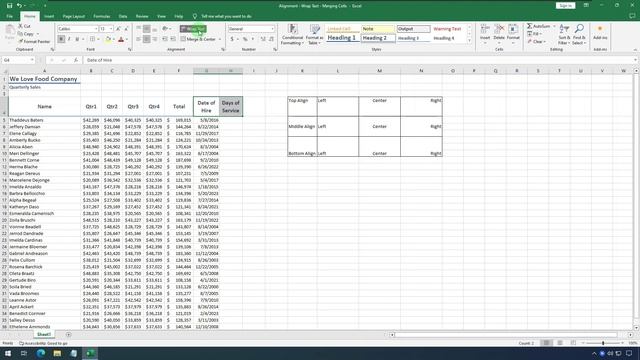Click the Fill Color bucket swatch
This screenshot has width=640, height=360.
[108, 39]
